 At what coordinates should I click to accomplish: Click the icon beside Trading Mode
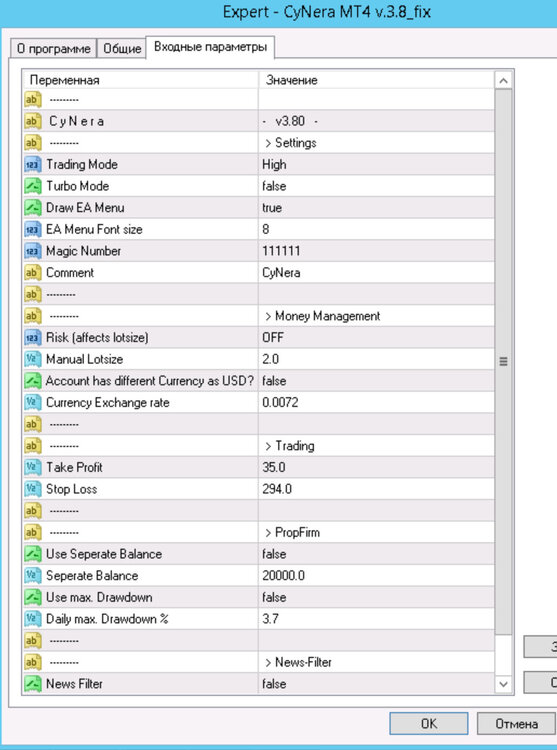click(x=33, y=165)
